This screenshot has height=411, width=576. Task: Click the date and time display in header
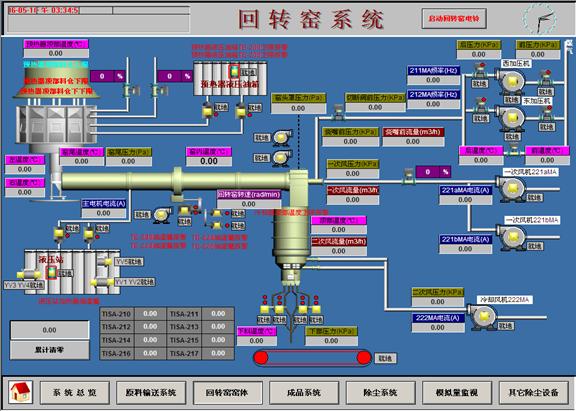coord(44,10)
